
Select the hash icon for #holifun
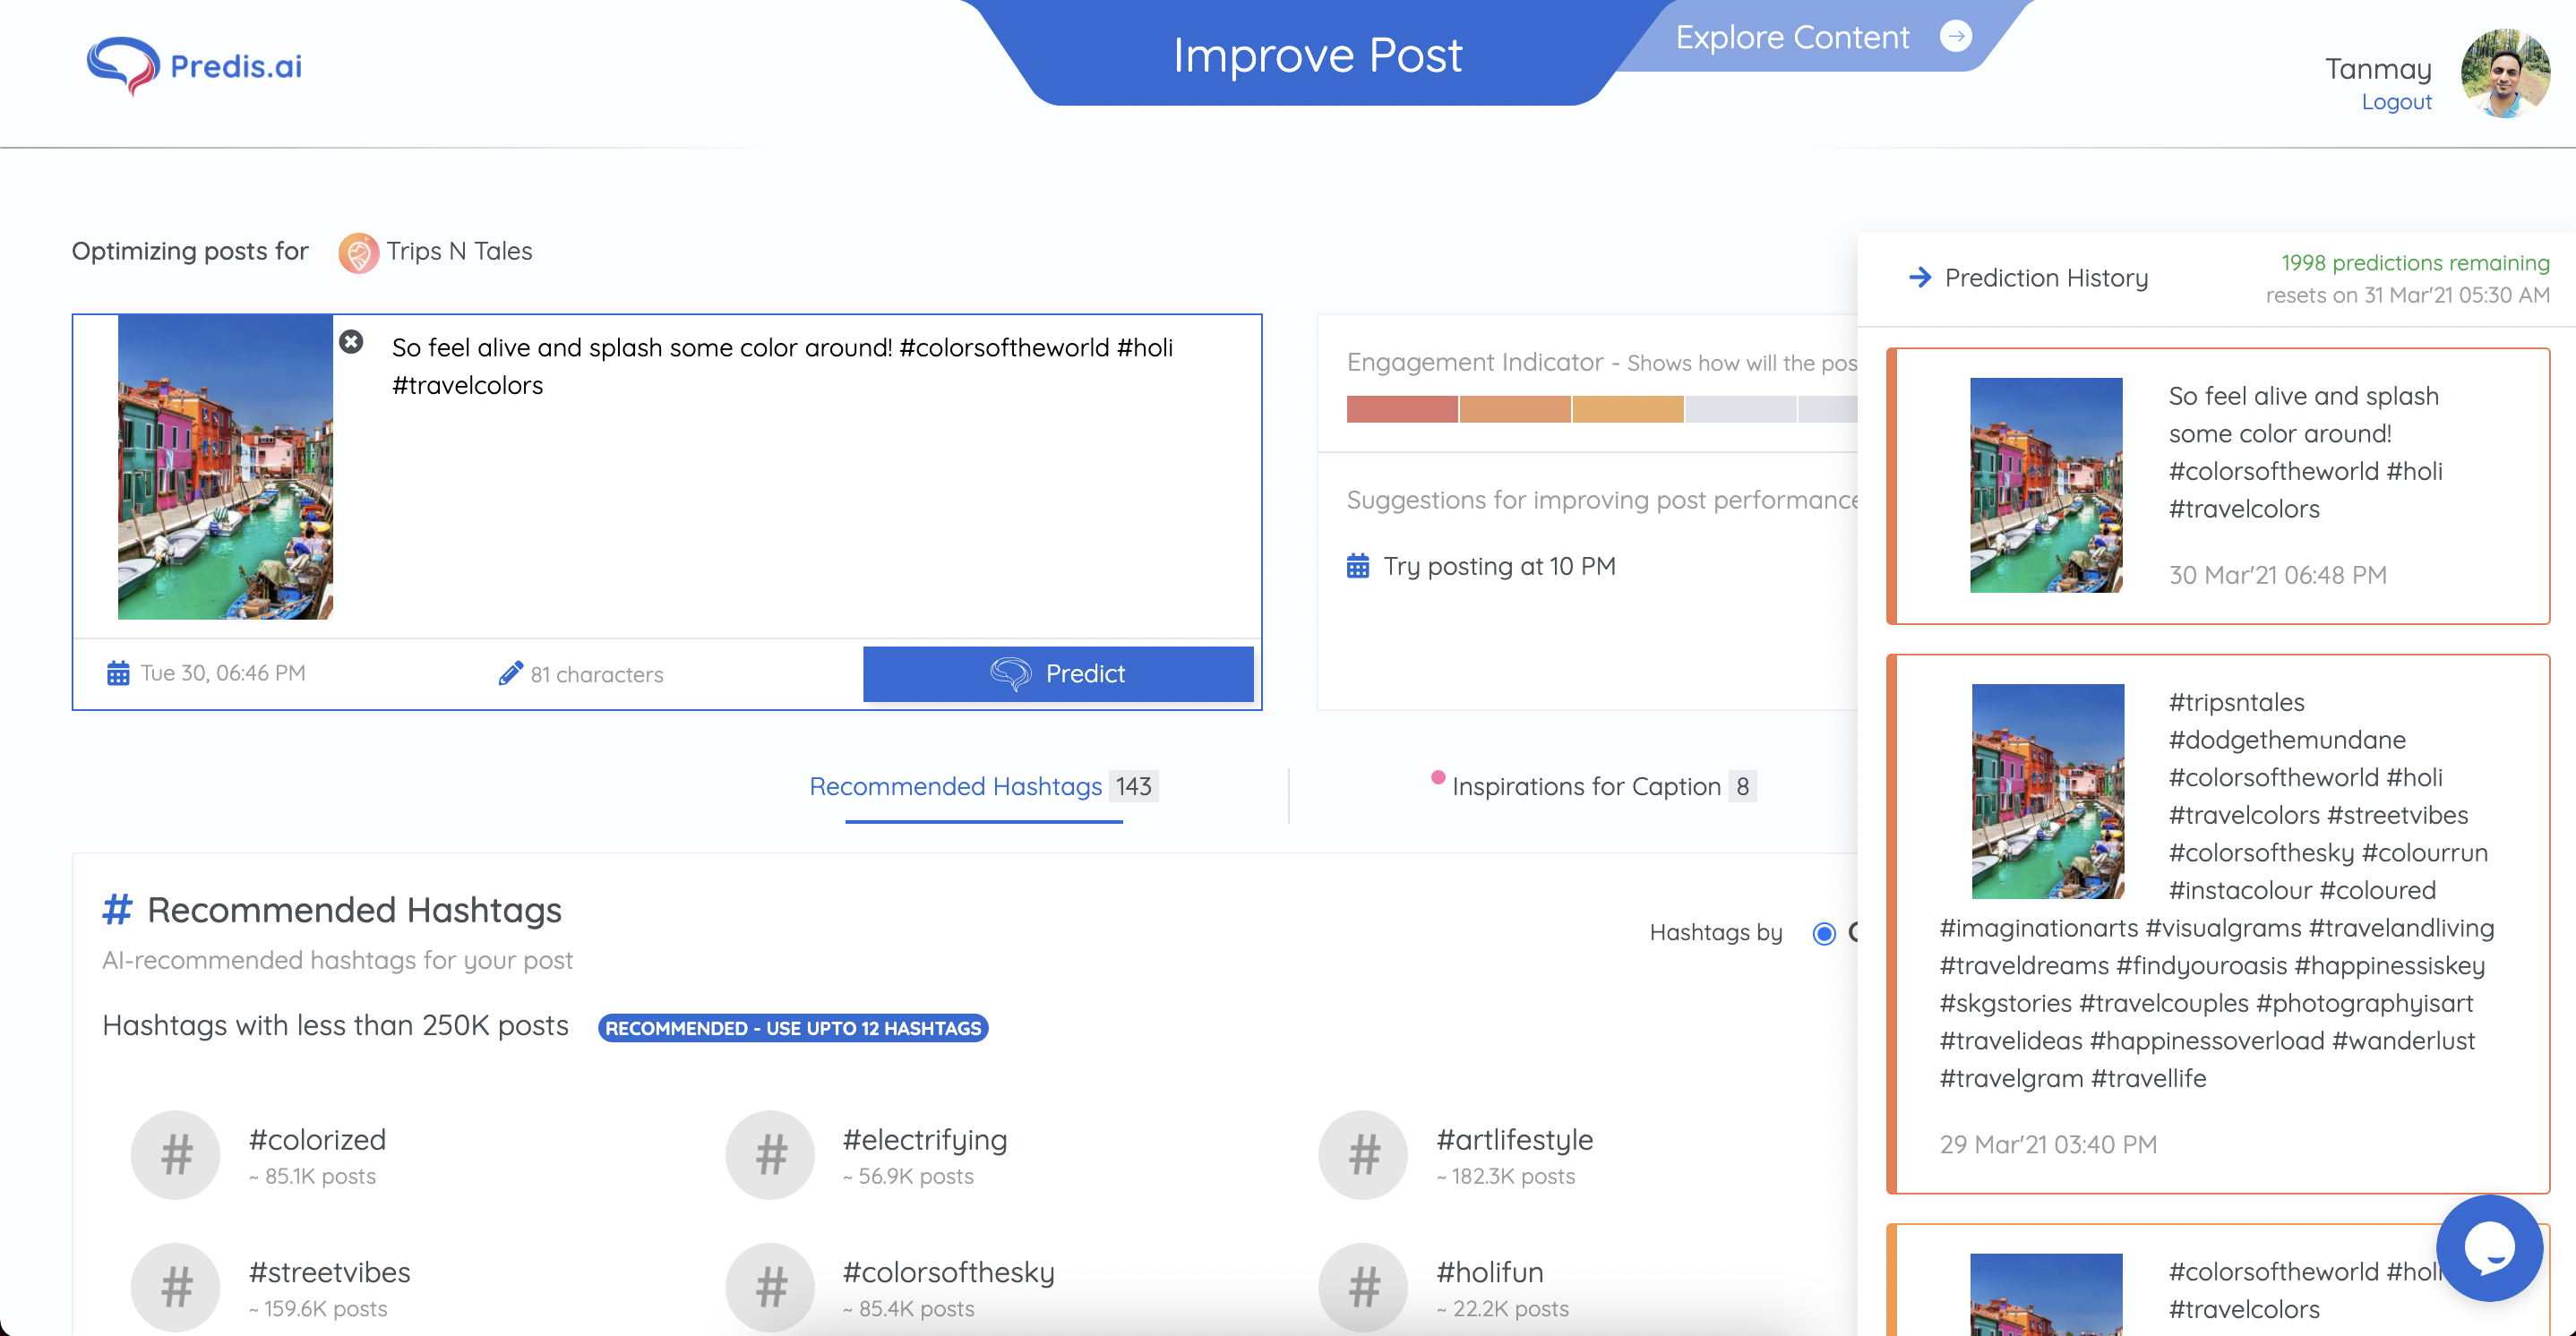1363,1287
